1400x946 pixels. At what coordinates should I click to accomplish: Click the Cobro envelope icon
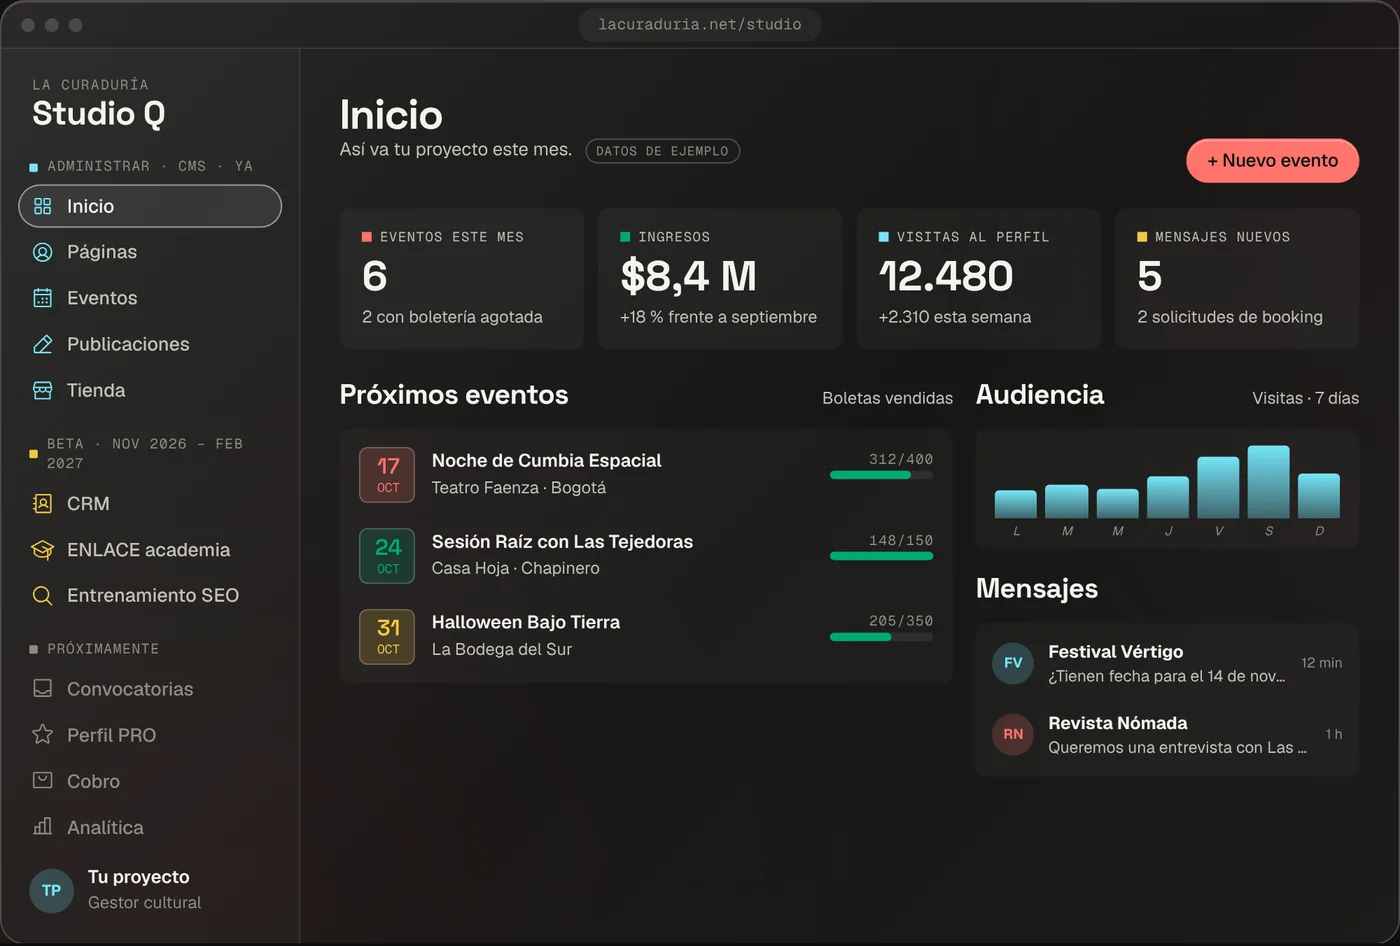(42, 781)
